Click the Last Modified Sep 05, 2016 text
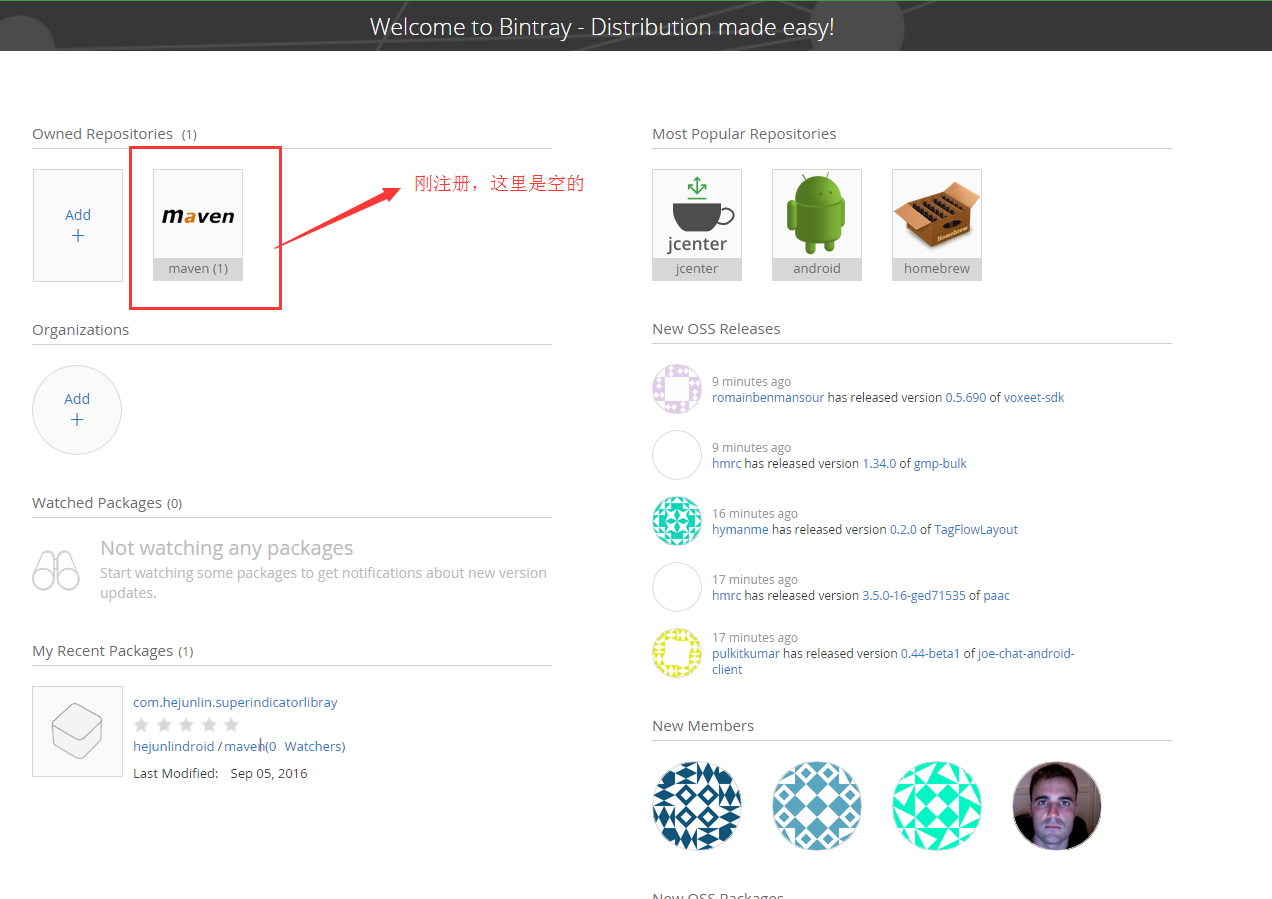The height and width of the screenshot is (899, 1272). pos(220,774)
